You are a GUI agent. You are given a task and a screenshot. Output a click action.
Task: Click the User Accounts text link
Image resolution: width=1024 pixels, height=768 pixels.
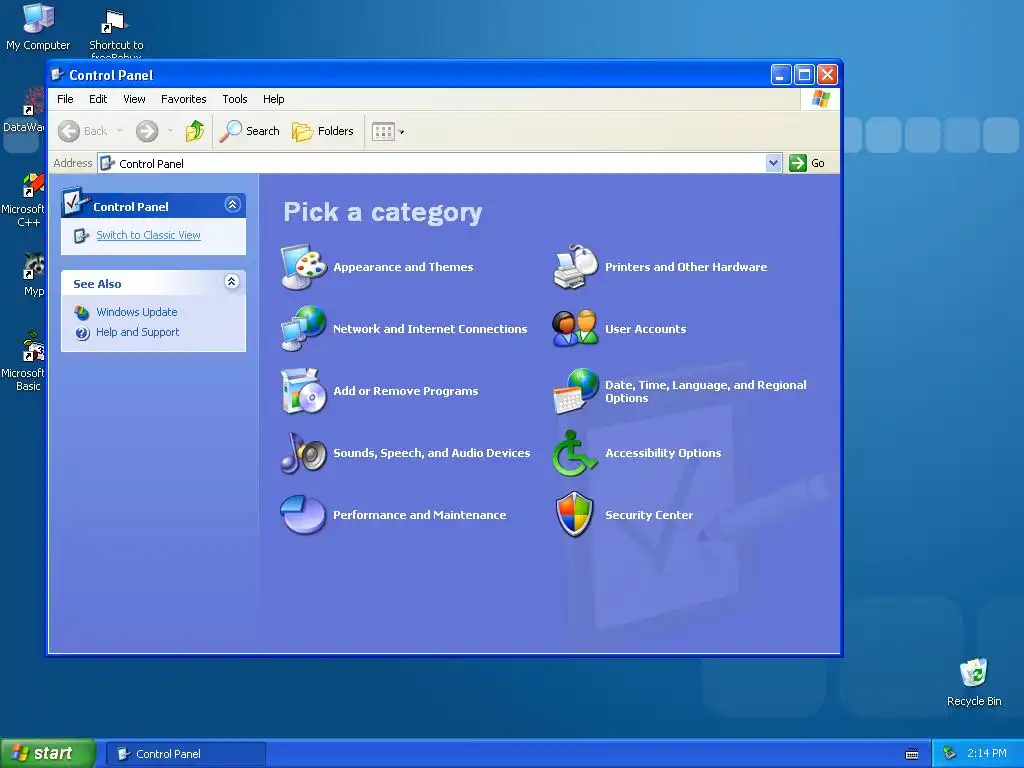(645, 329)
